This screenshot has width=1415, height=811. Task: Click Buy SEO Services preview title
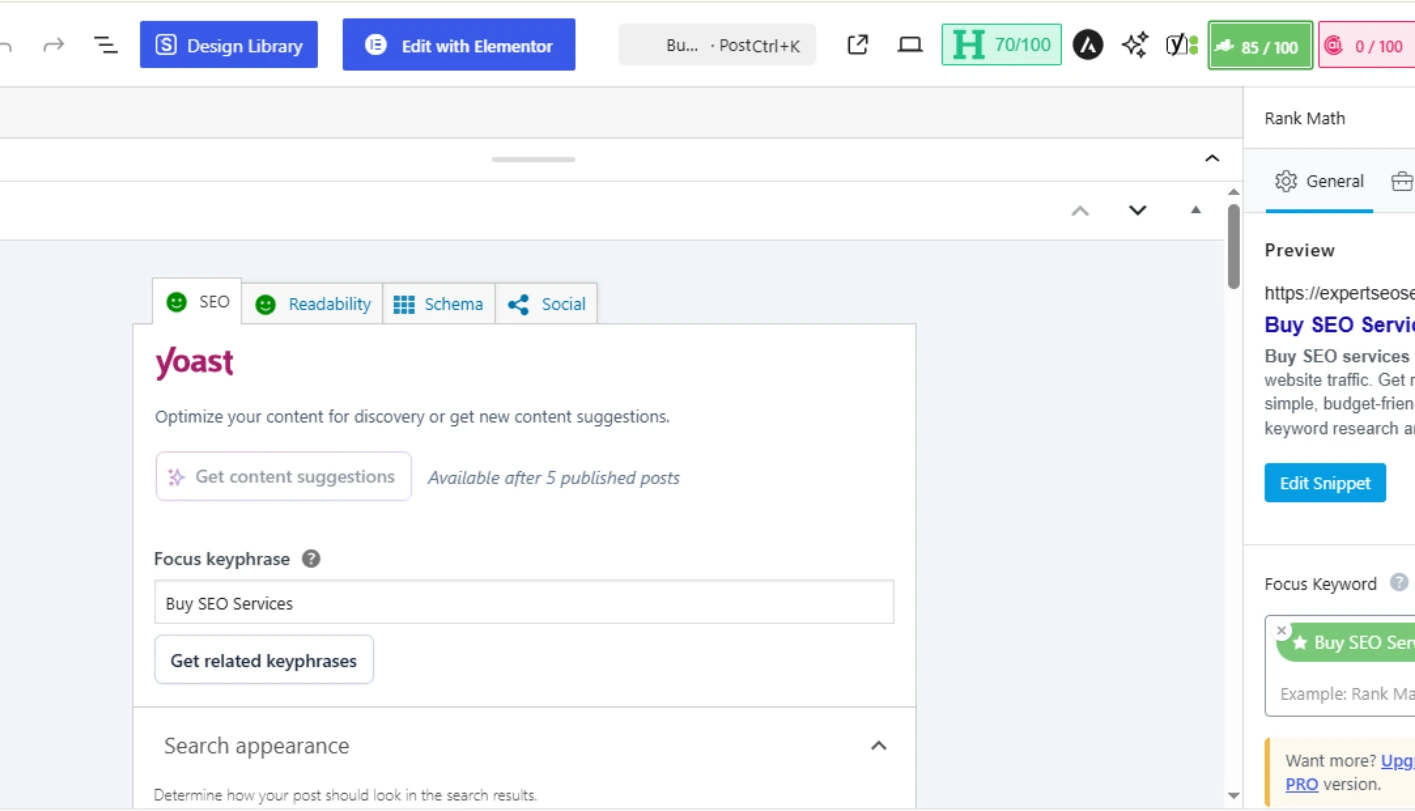(x=1339, y=325)
